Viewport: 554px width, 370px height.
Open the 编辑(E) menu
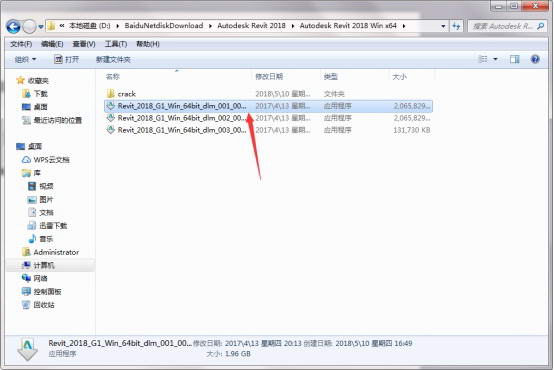pyautogui.click(x=52, y=44)
